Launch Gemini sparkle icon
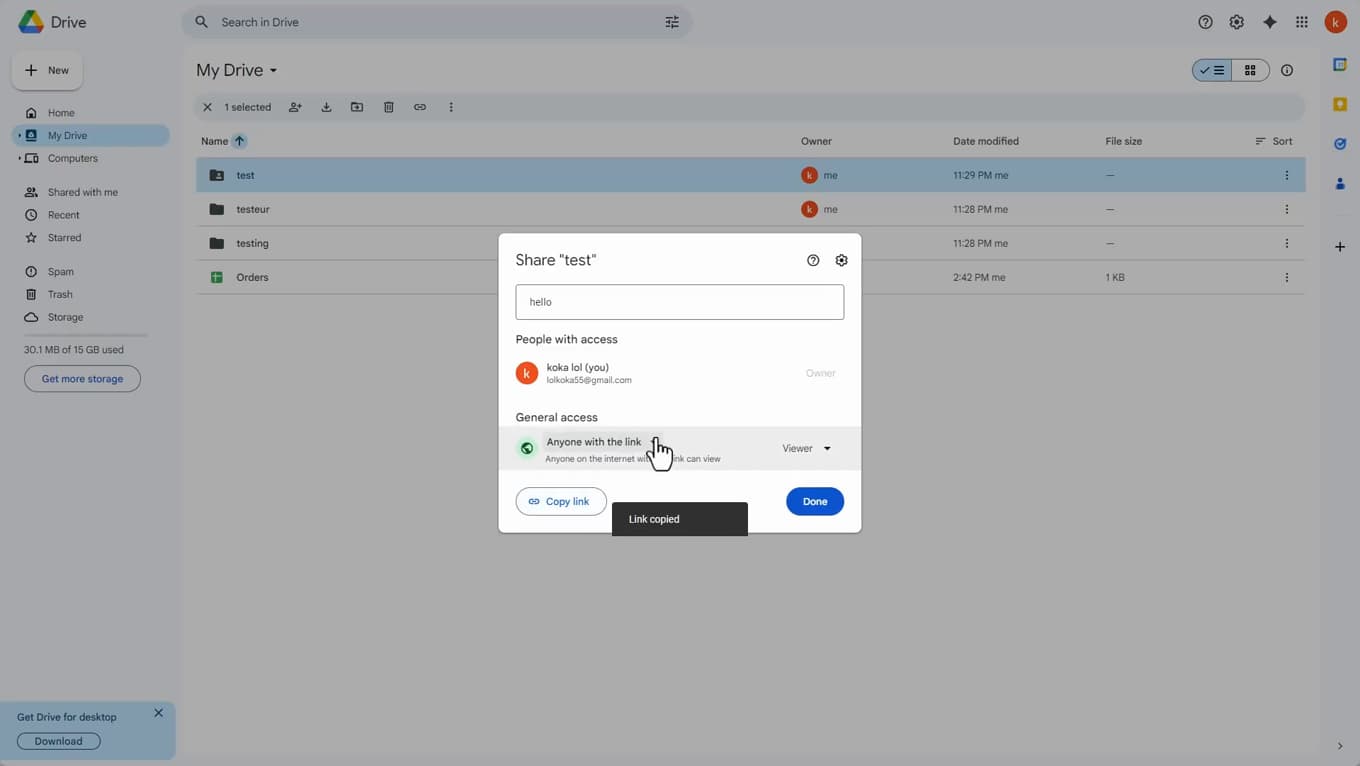 tap(1270, 22)
